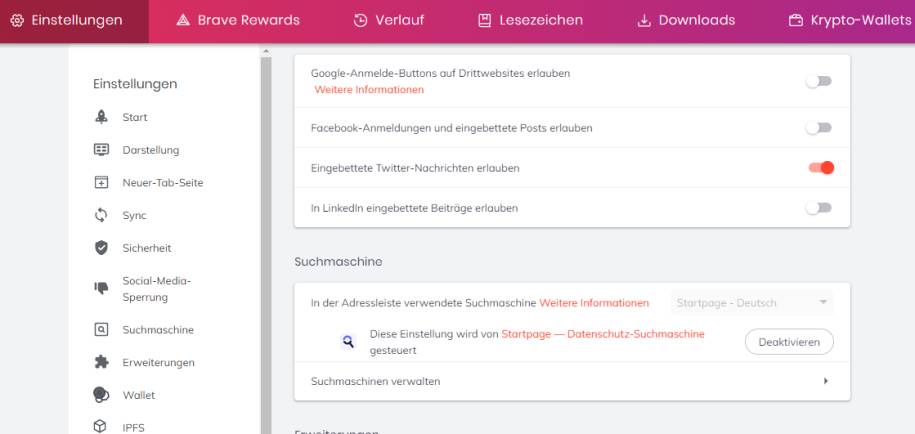Open the Lesezeichen tab

[530, 21]
